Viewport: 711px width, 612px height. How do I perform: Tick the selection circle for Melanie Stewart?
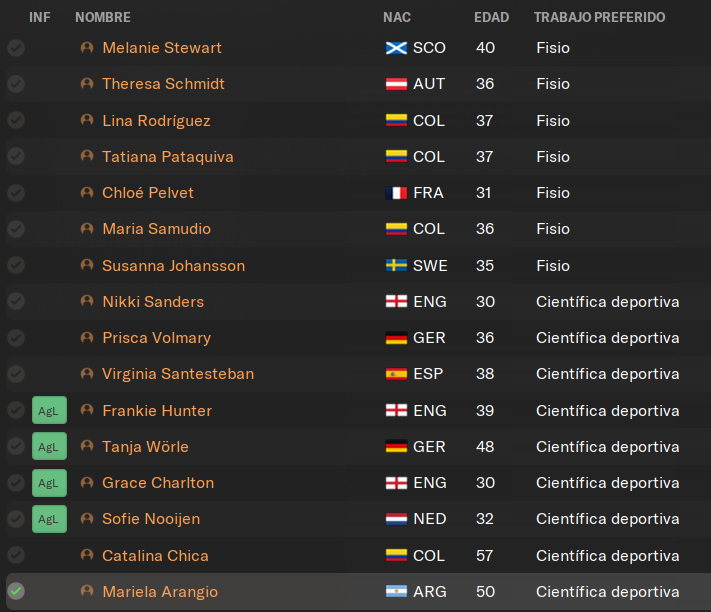tap(16, 48)
